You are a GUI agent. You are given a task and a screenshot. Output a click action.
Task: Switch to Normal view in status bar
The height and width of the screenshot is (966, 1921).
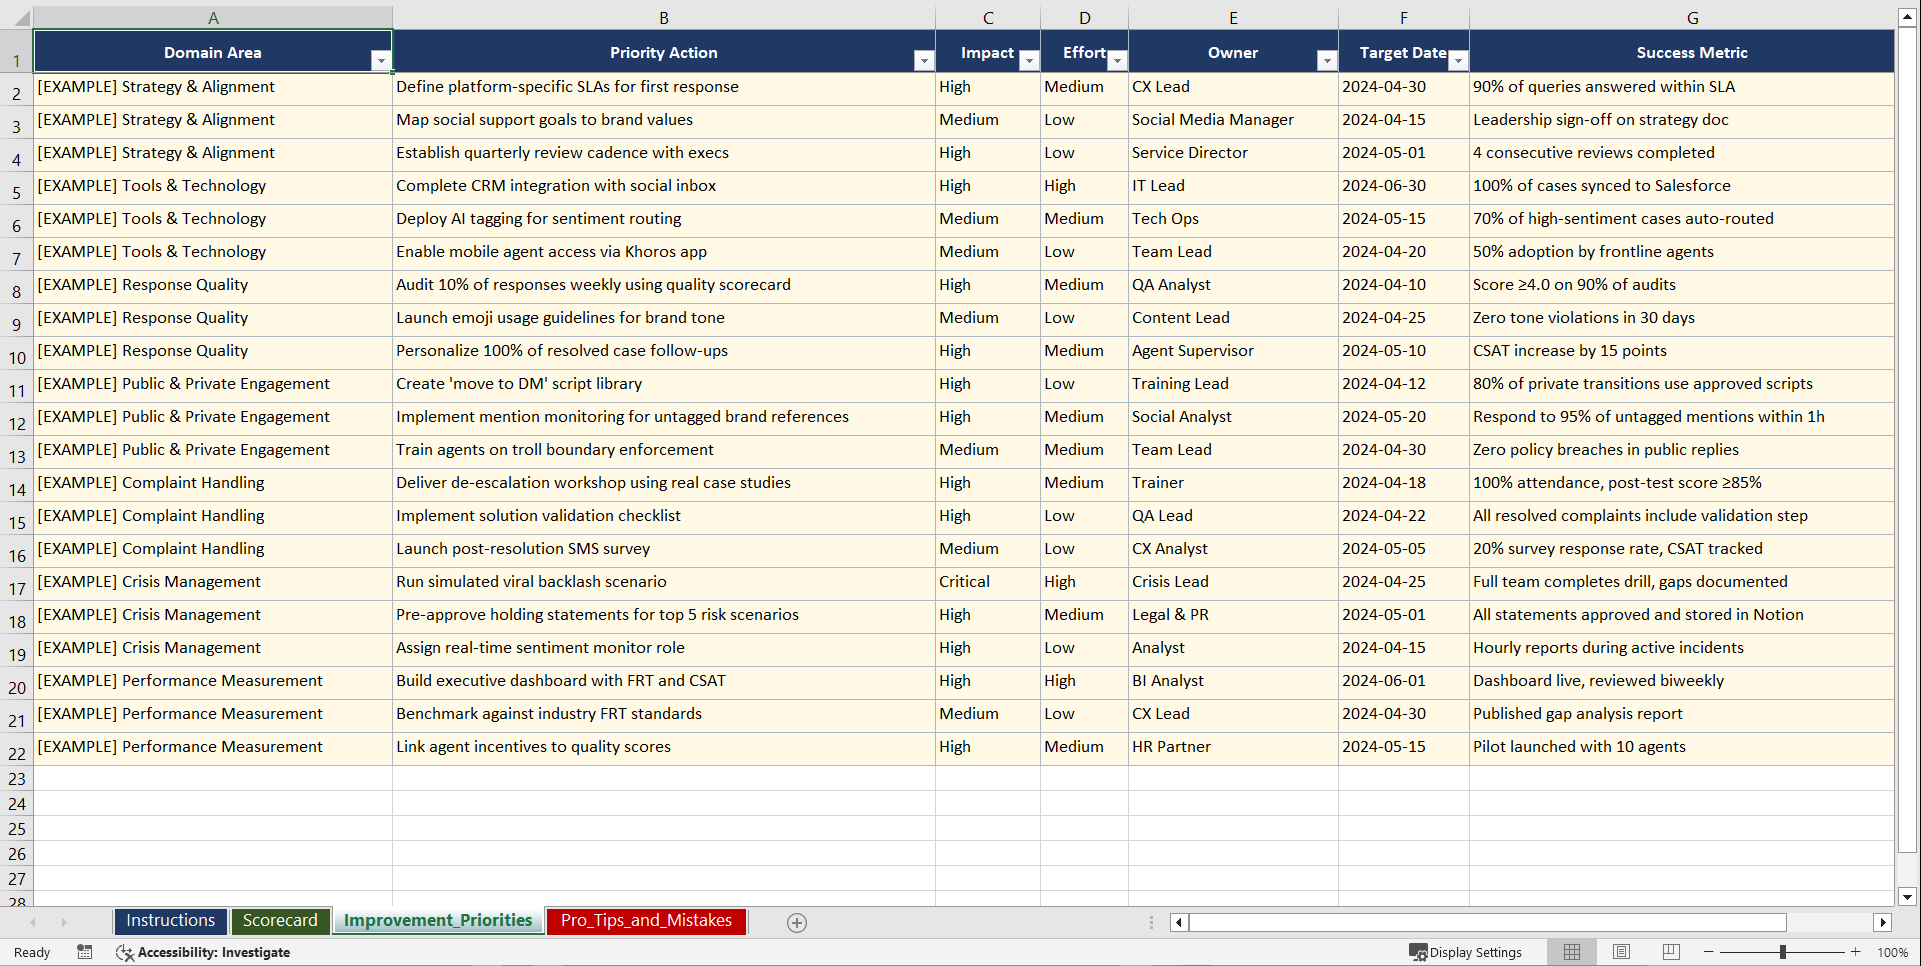[x=1571, y=952]
